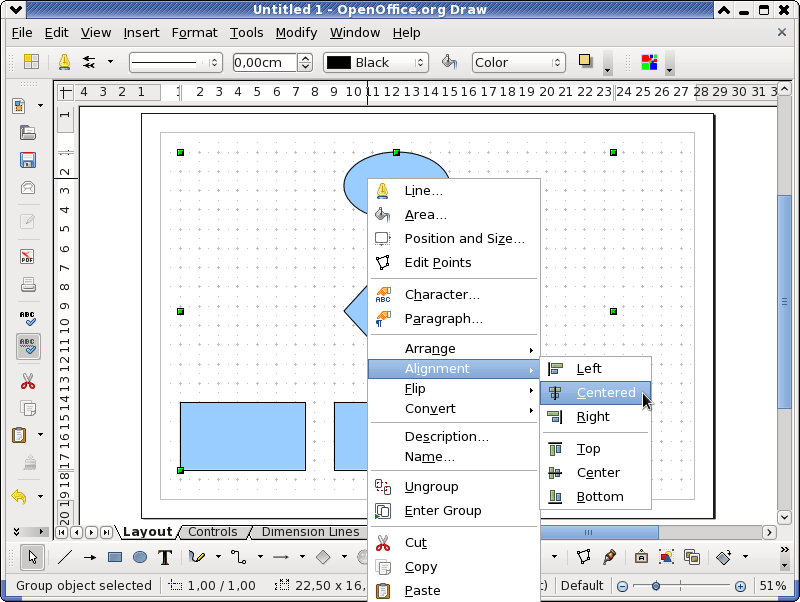This screenshot has width=800, height=602.
Task: Choose Position and Size from context menu
Action: pos(454,238)
